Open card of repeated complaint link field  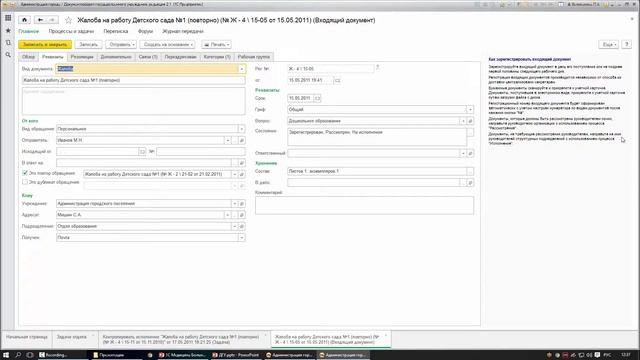[242, 174]
